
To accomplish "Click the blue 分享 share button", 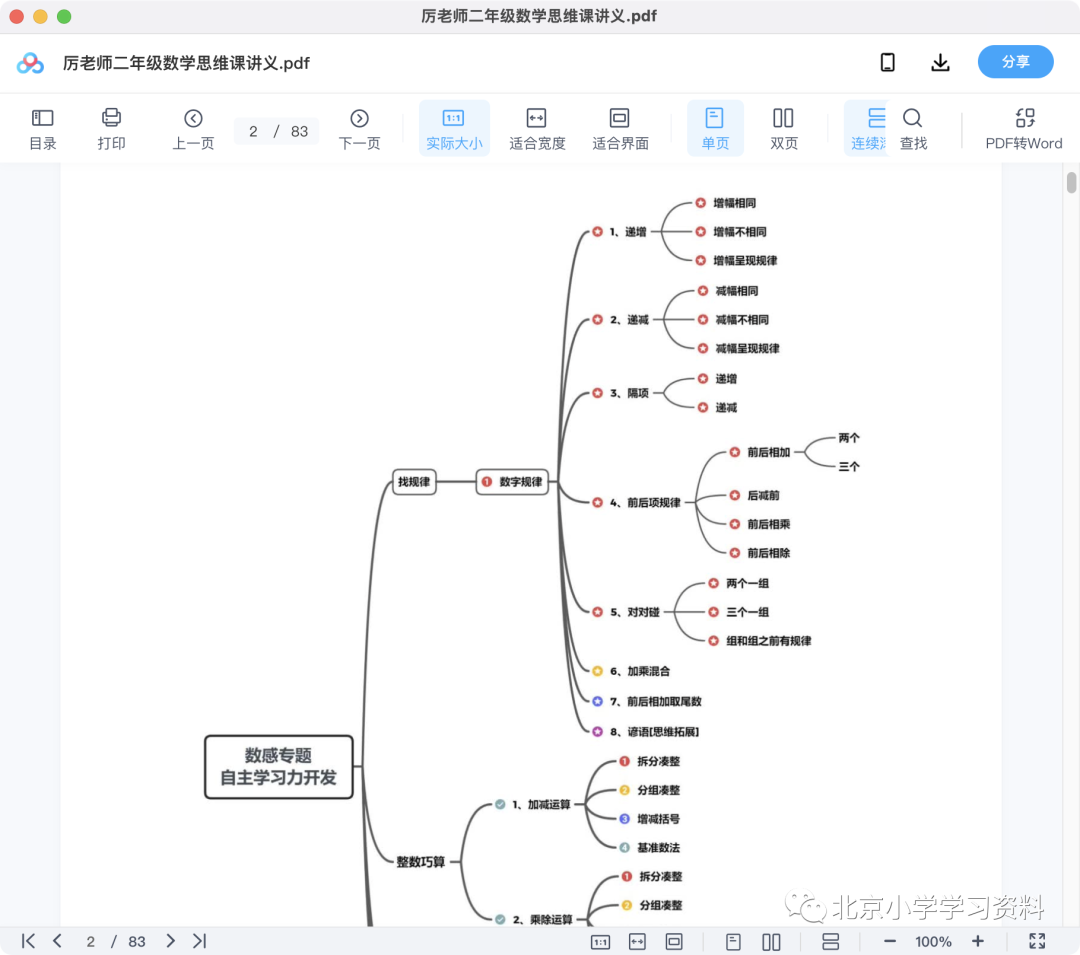I will click(1015, 62).
